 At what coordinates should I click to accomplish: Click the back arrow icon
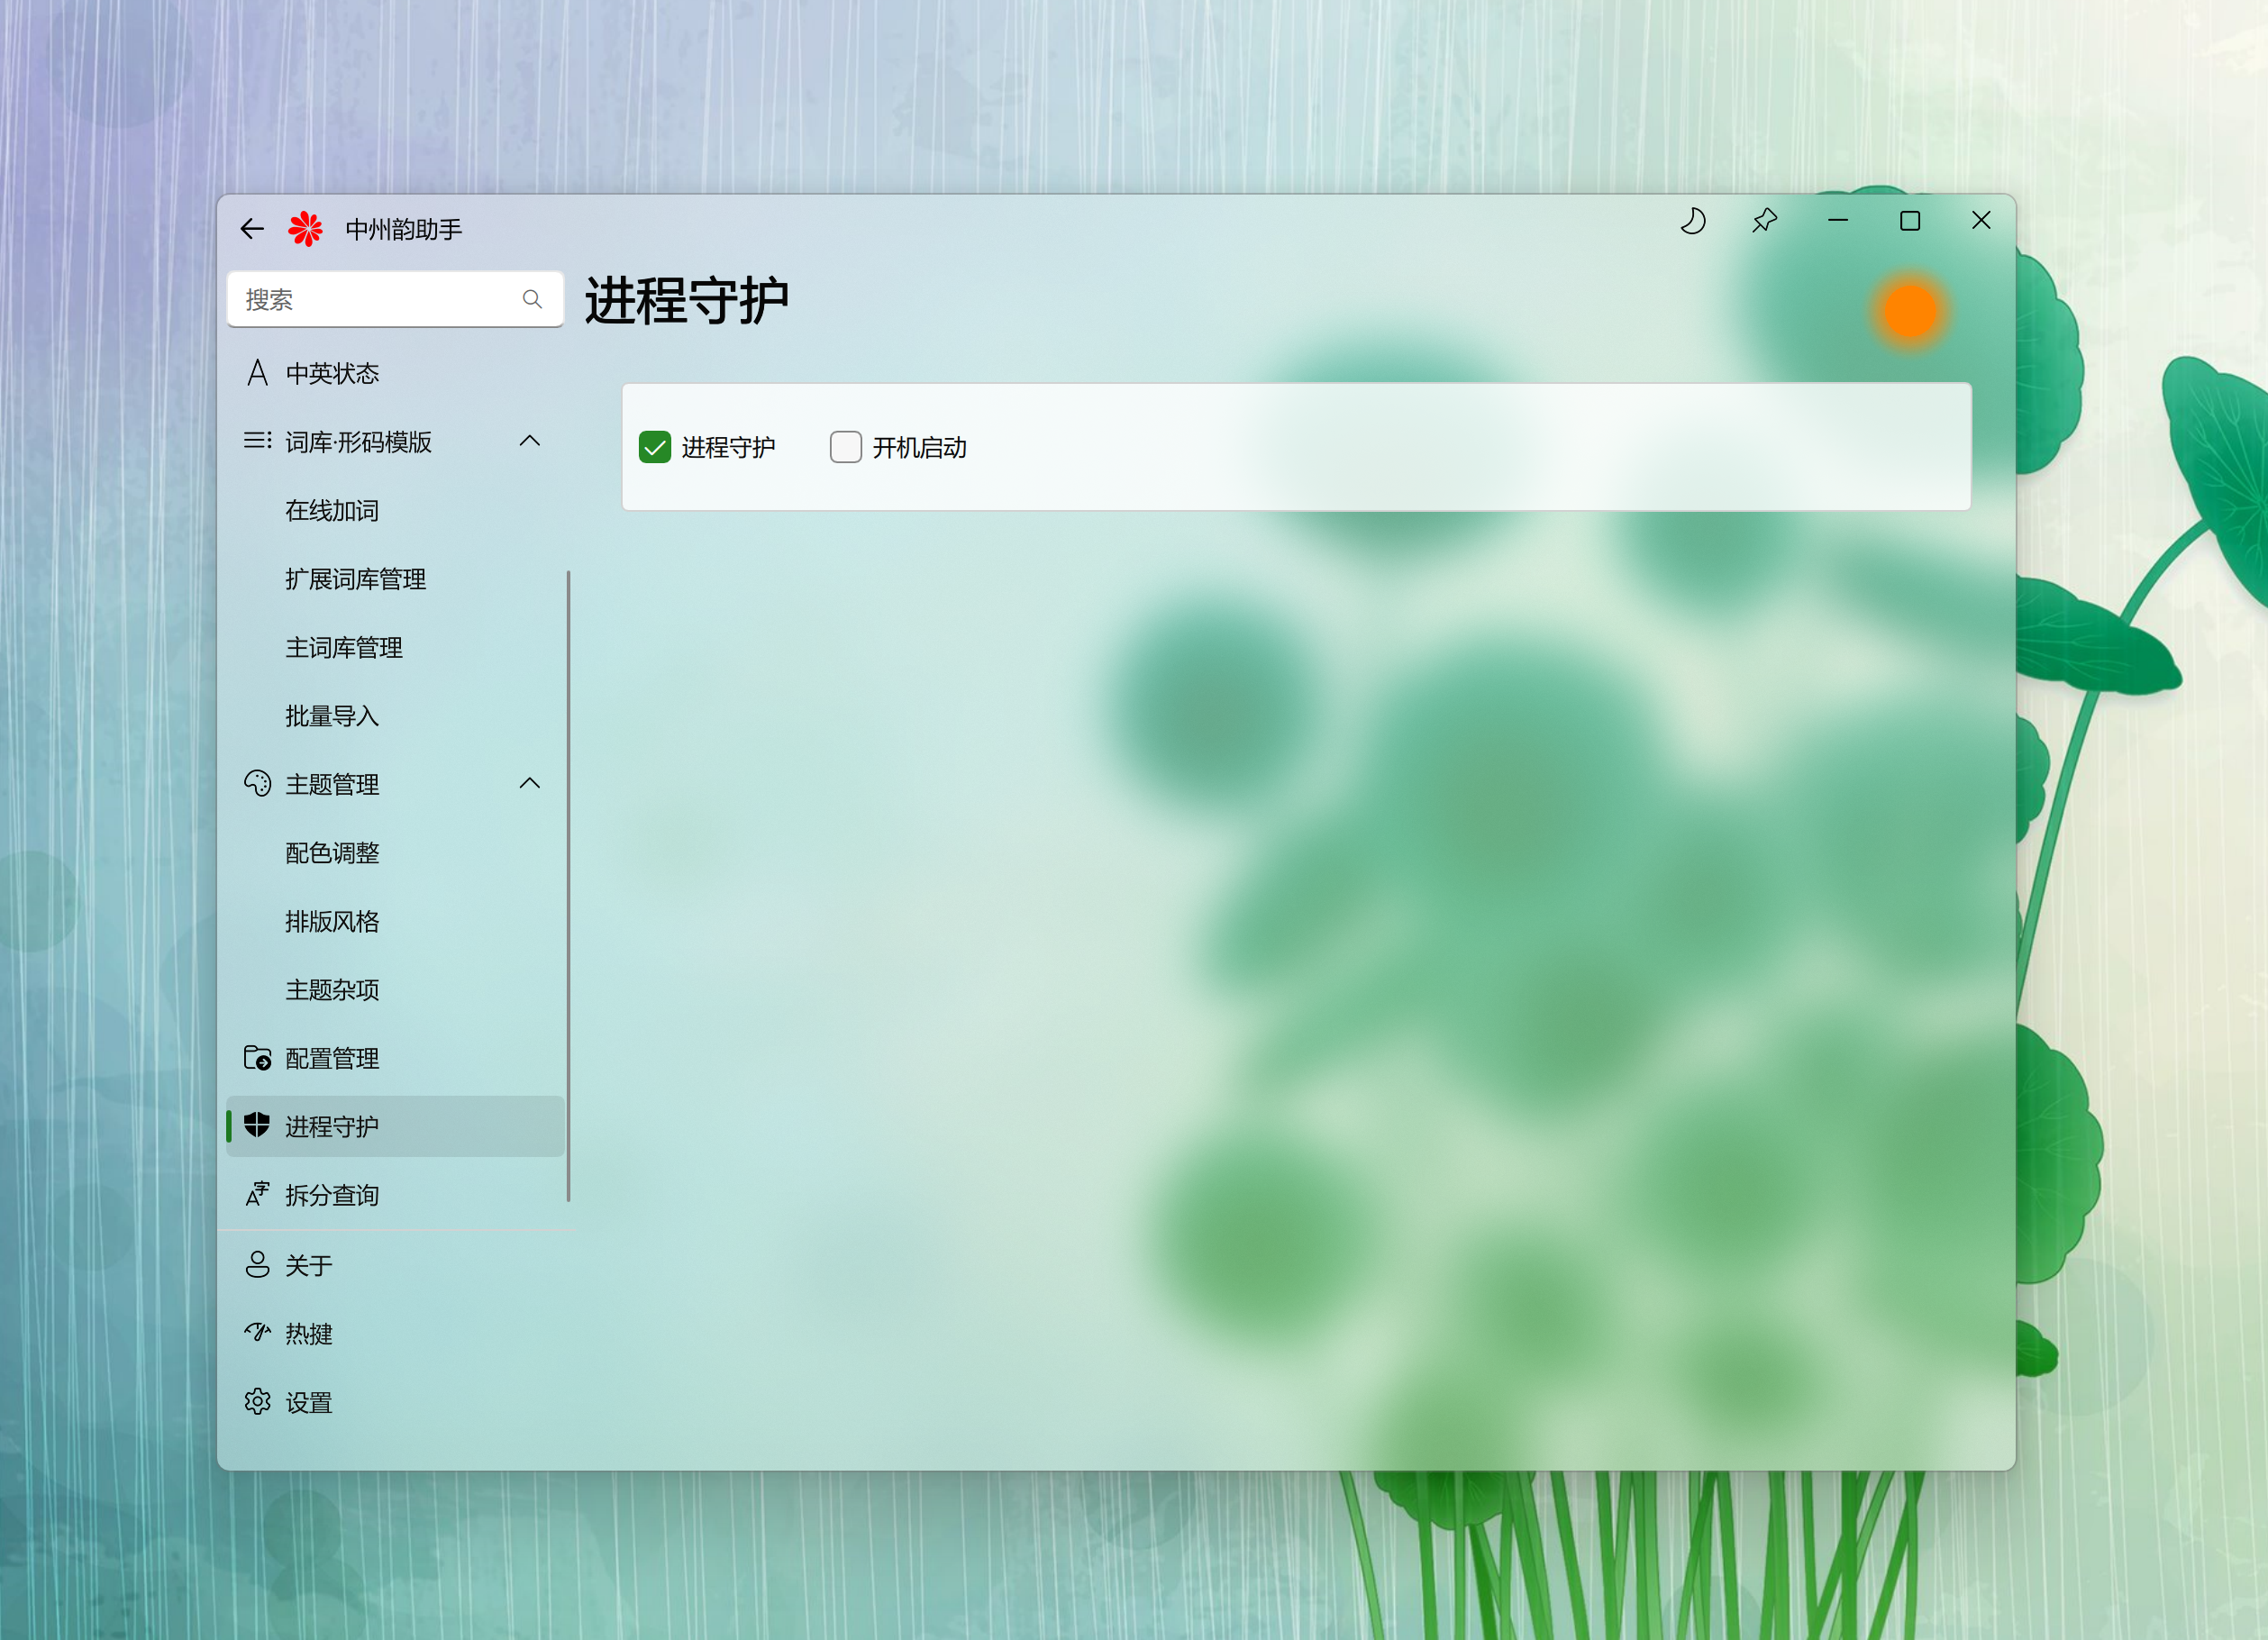[252, 229]
